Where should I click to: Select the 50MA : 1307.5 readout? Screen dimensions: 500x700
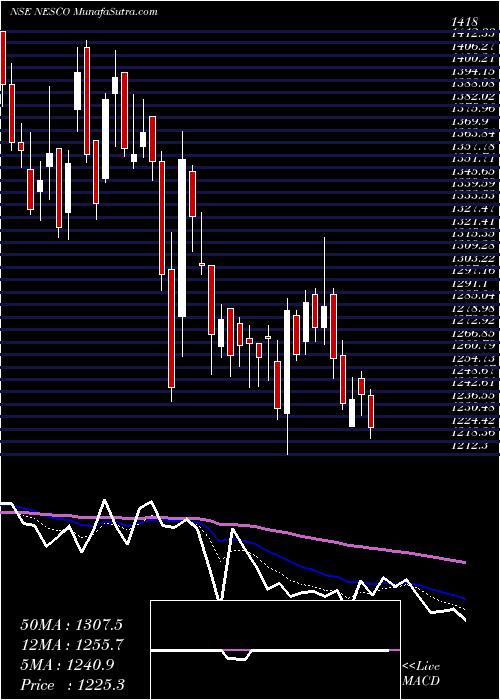tap(71, 625)
